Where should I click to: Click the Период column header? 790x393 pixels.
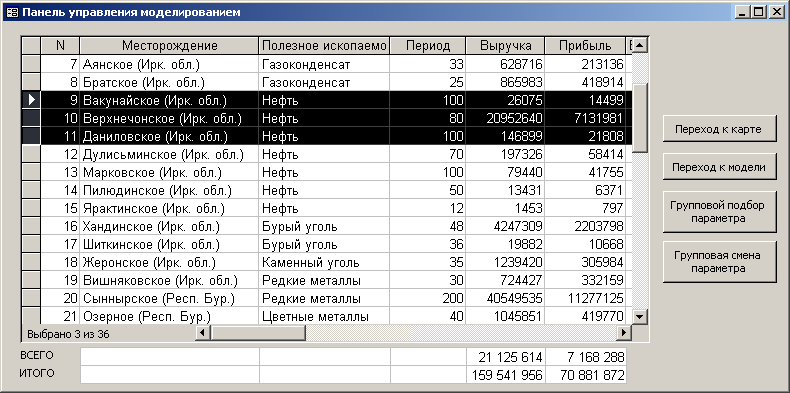428,46
